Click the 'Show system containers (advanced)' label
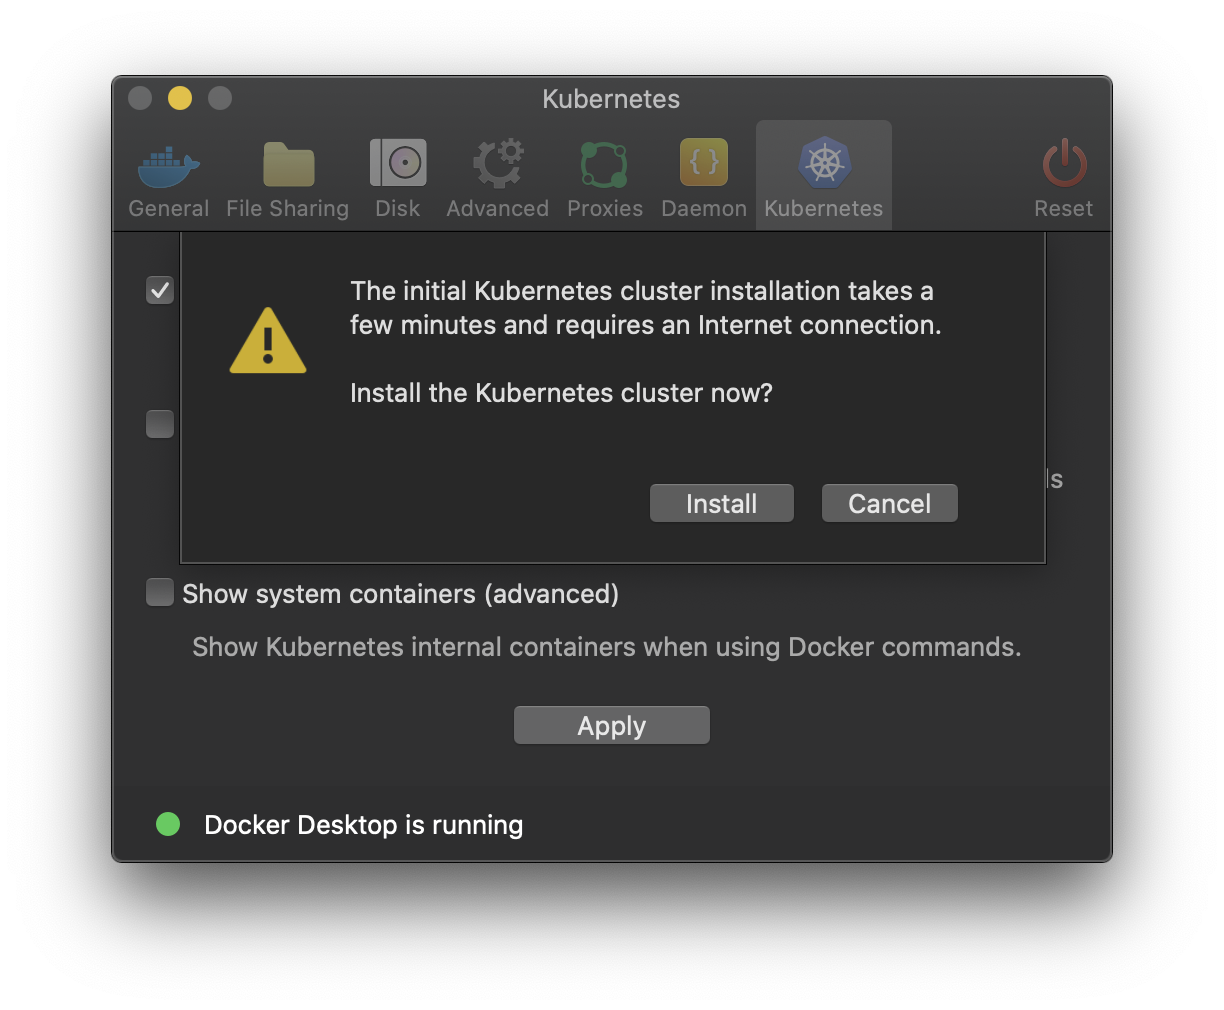This screenshot has width=1224, height=1010. (400, 594)
